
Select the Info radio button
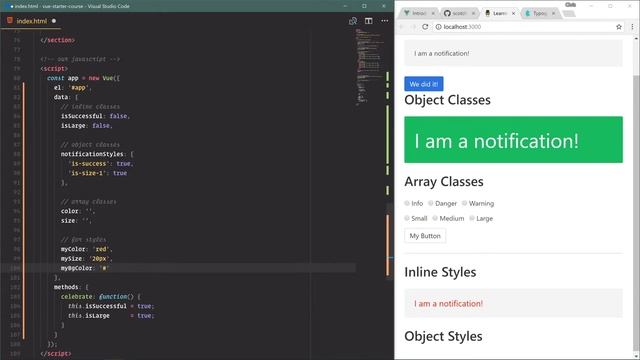(x=407, y=203)
